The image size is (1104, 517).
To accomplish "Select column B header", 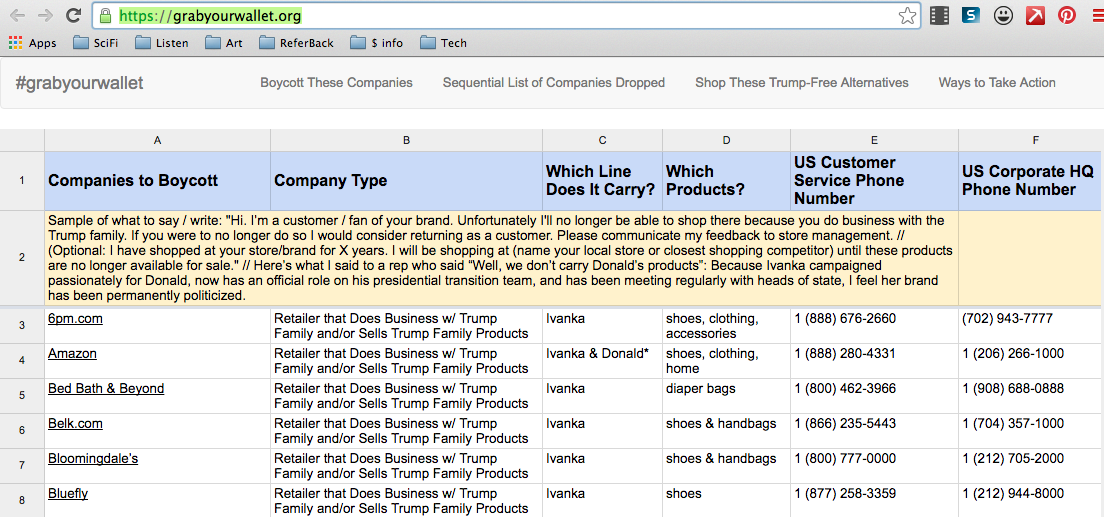I will point(406,140).
